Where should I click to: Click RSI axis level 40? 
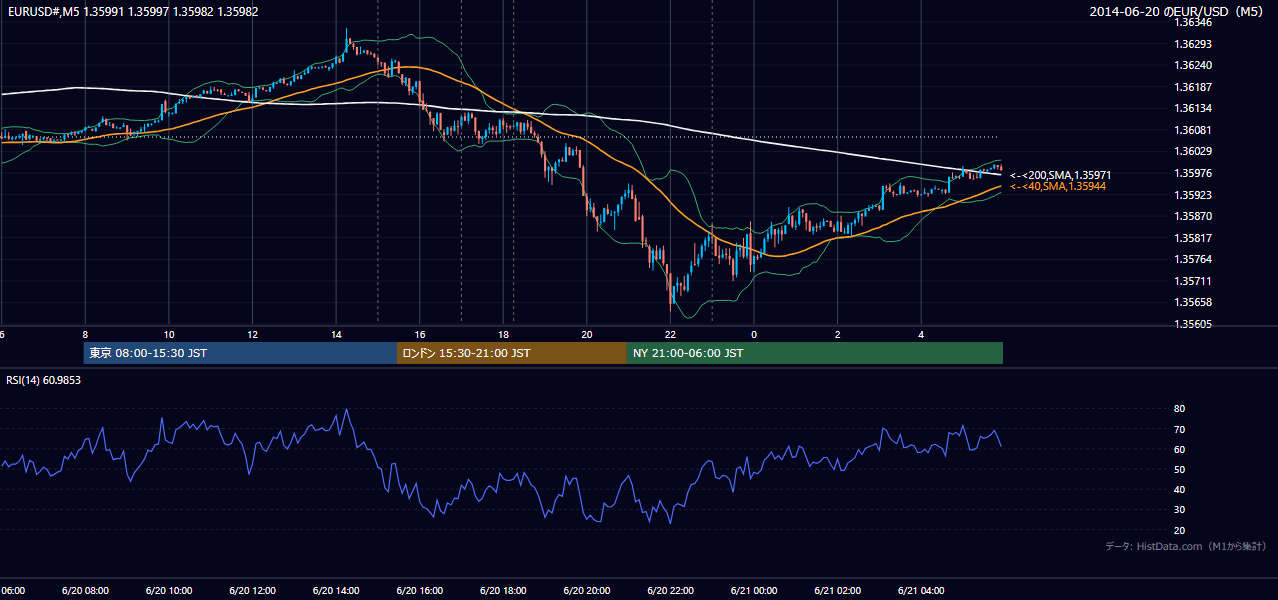click(x=1179, y=489)
